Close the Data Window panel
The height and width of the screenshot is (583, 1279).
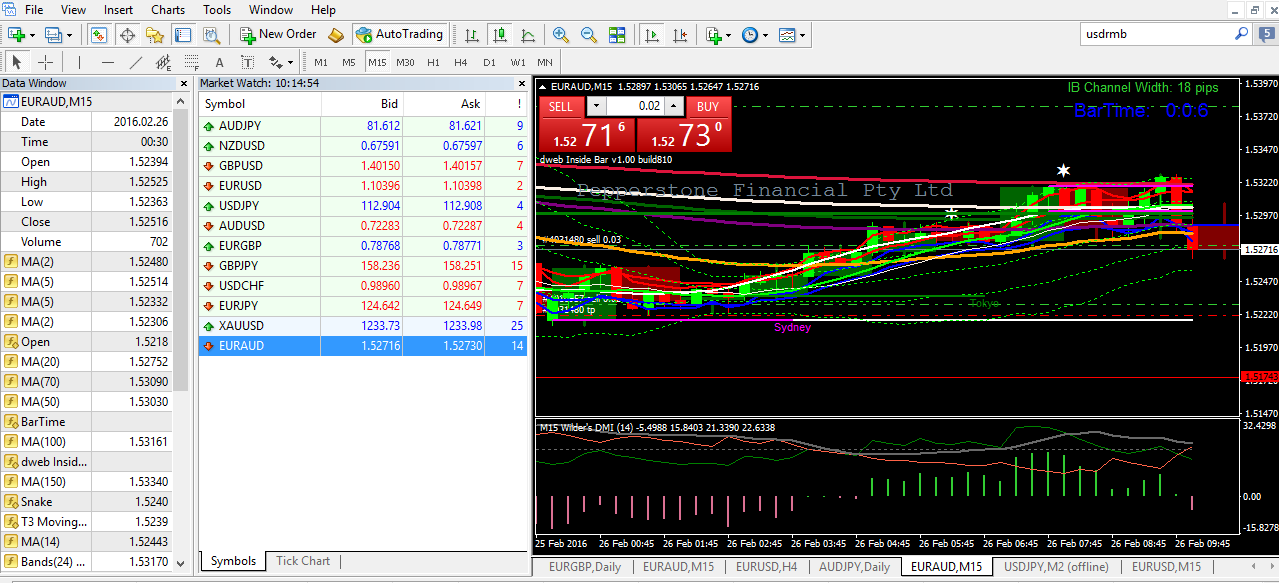coord(183,84)
